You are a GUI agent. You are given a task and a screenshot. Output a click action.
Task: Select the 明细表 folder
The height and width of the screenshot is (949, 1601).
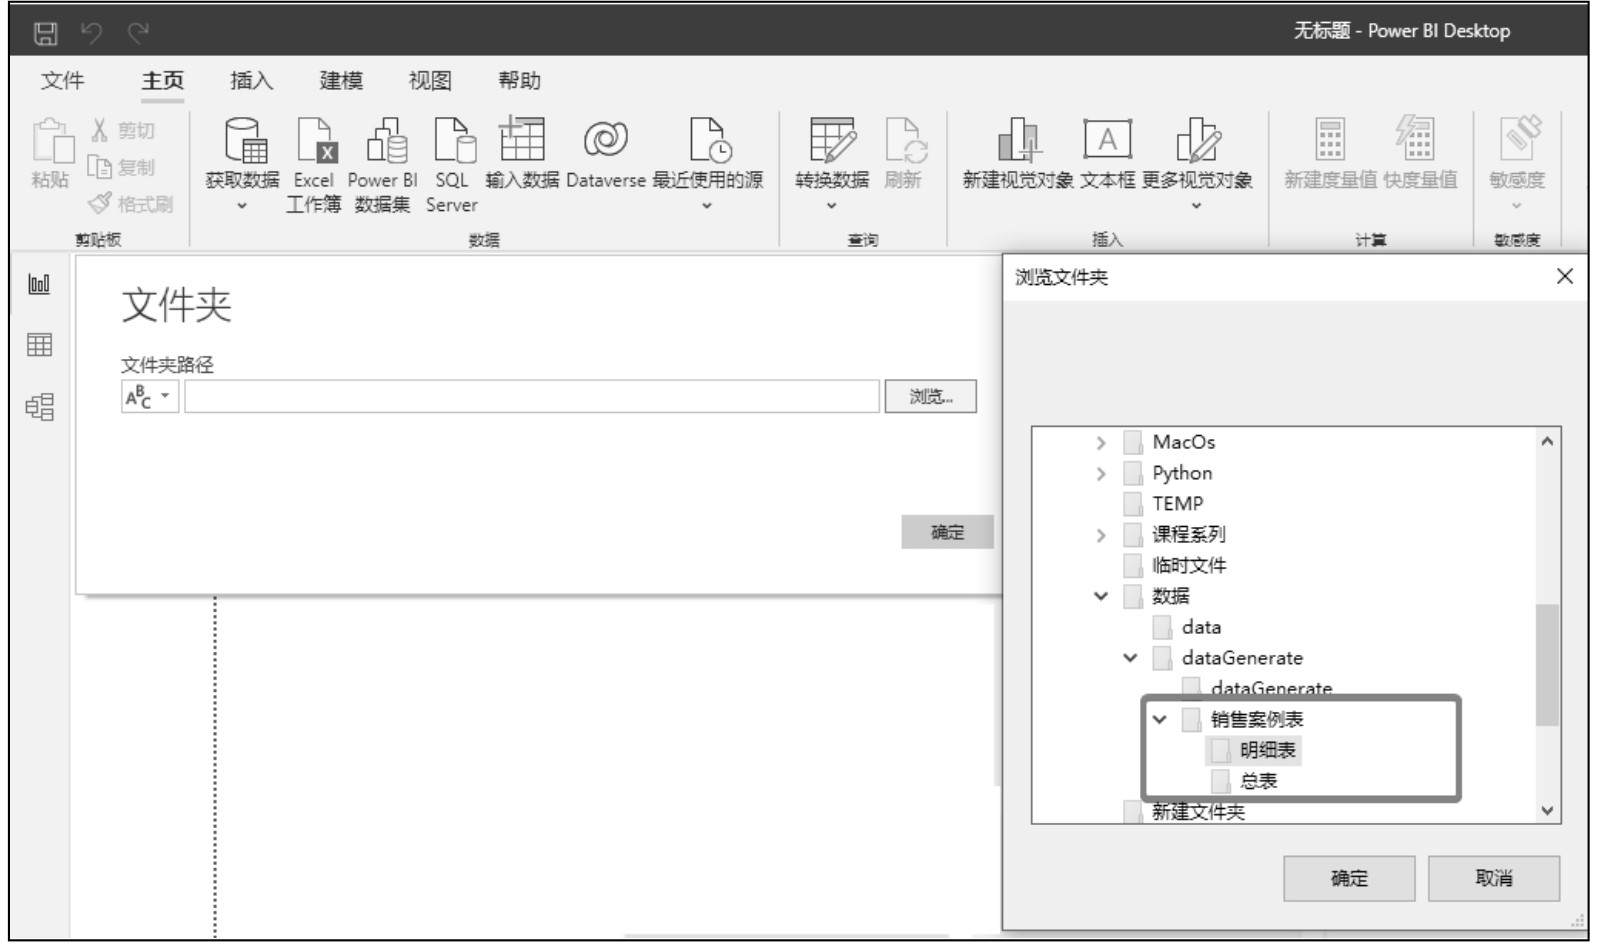pyautogui.click(x=1267, y=751)
